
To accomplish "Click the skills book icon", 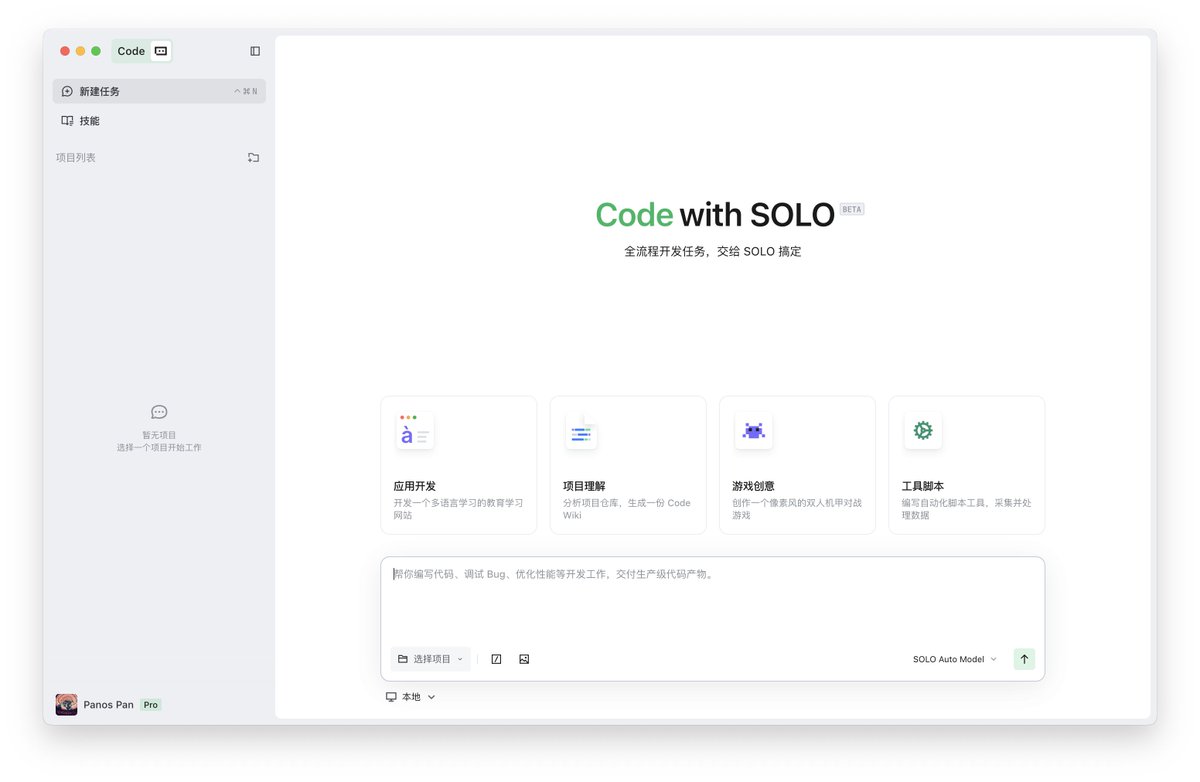I will click(67, 121).
